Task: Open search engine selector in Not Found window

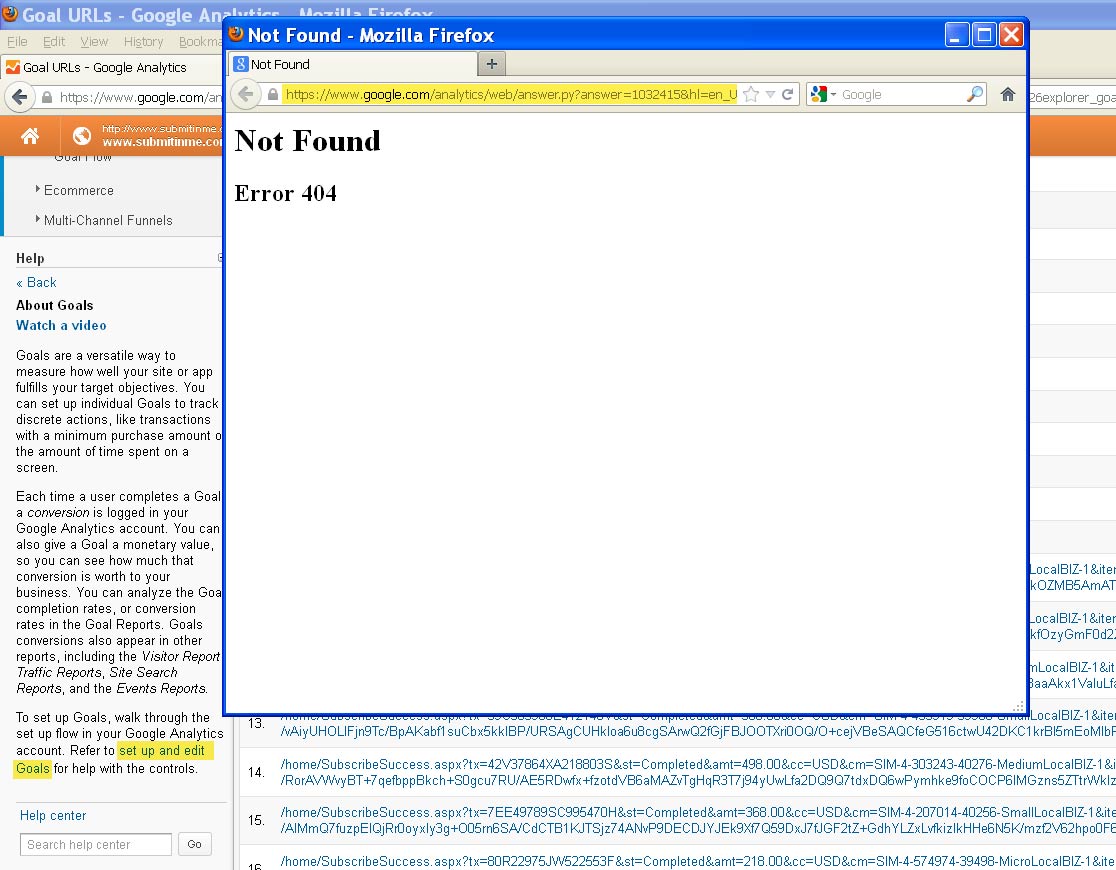Action: point(823,94)
